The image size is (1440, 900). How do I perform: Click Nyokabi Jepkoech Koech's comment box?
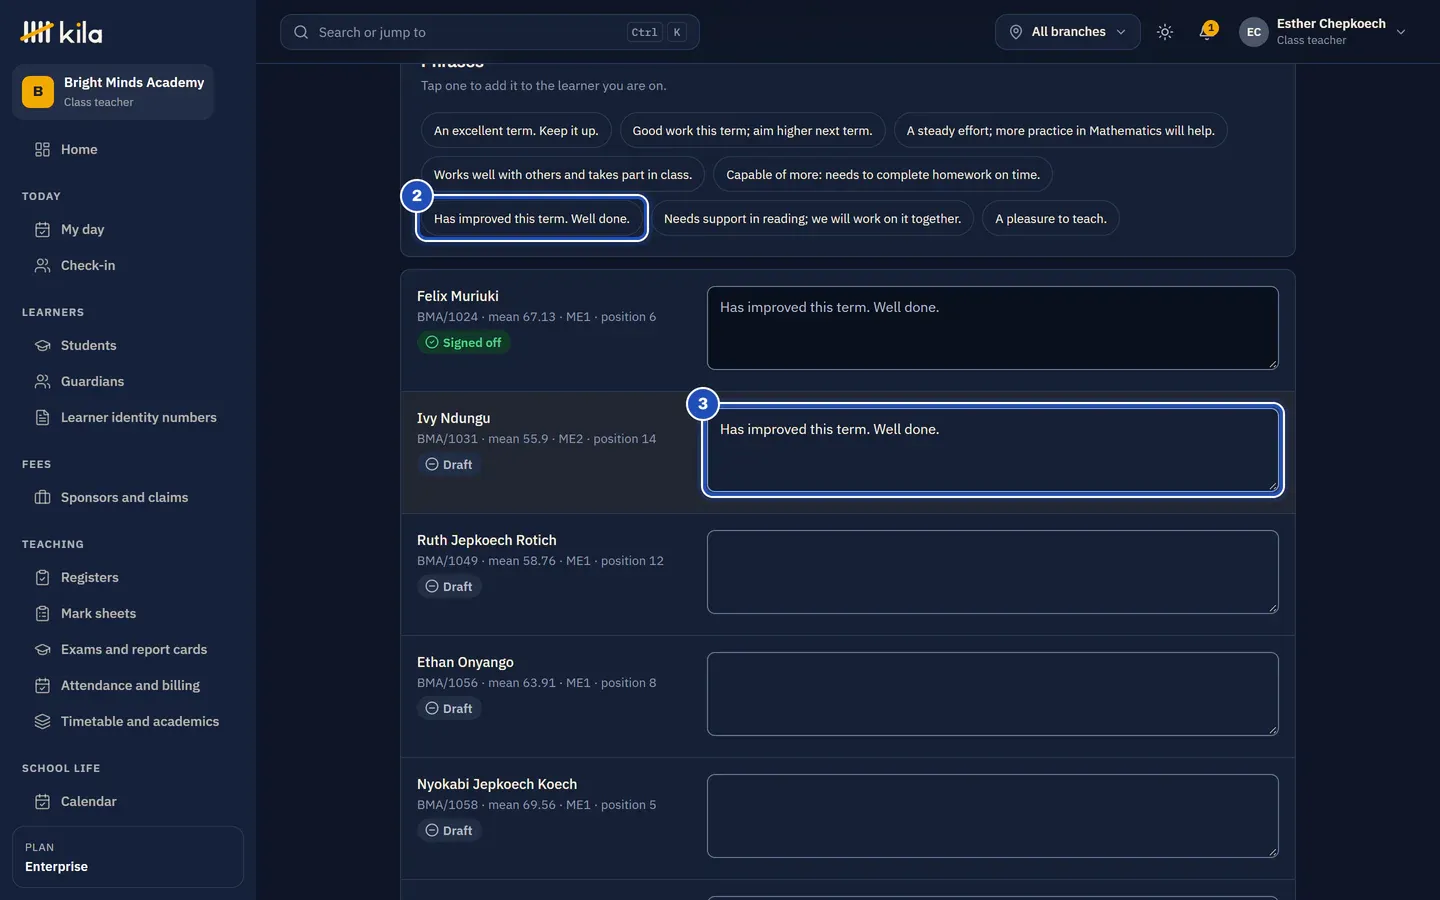pyautogui.click(x=993, y=816)
